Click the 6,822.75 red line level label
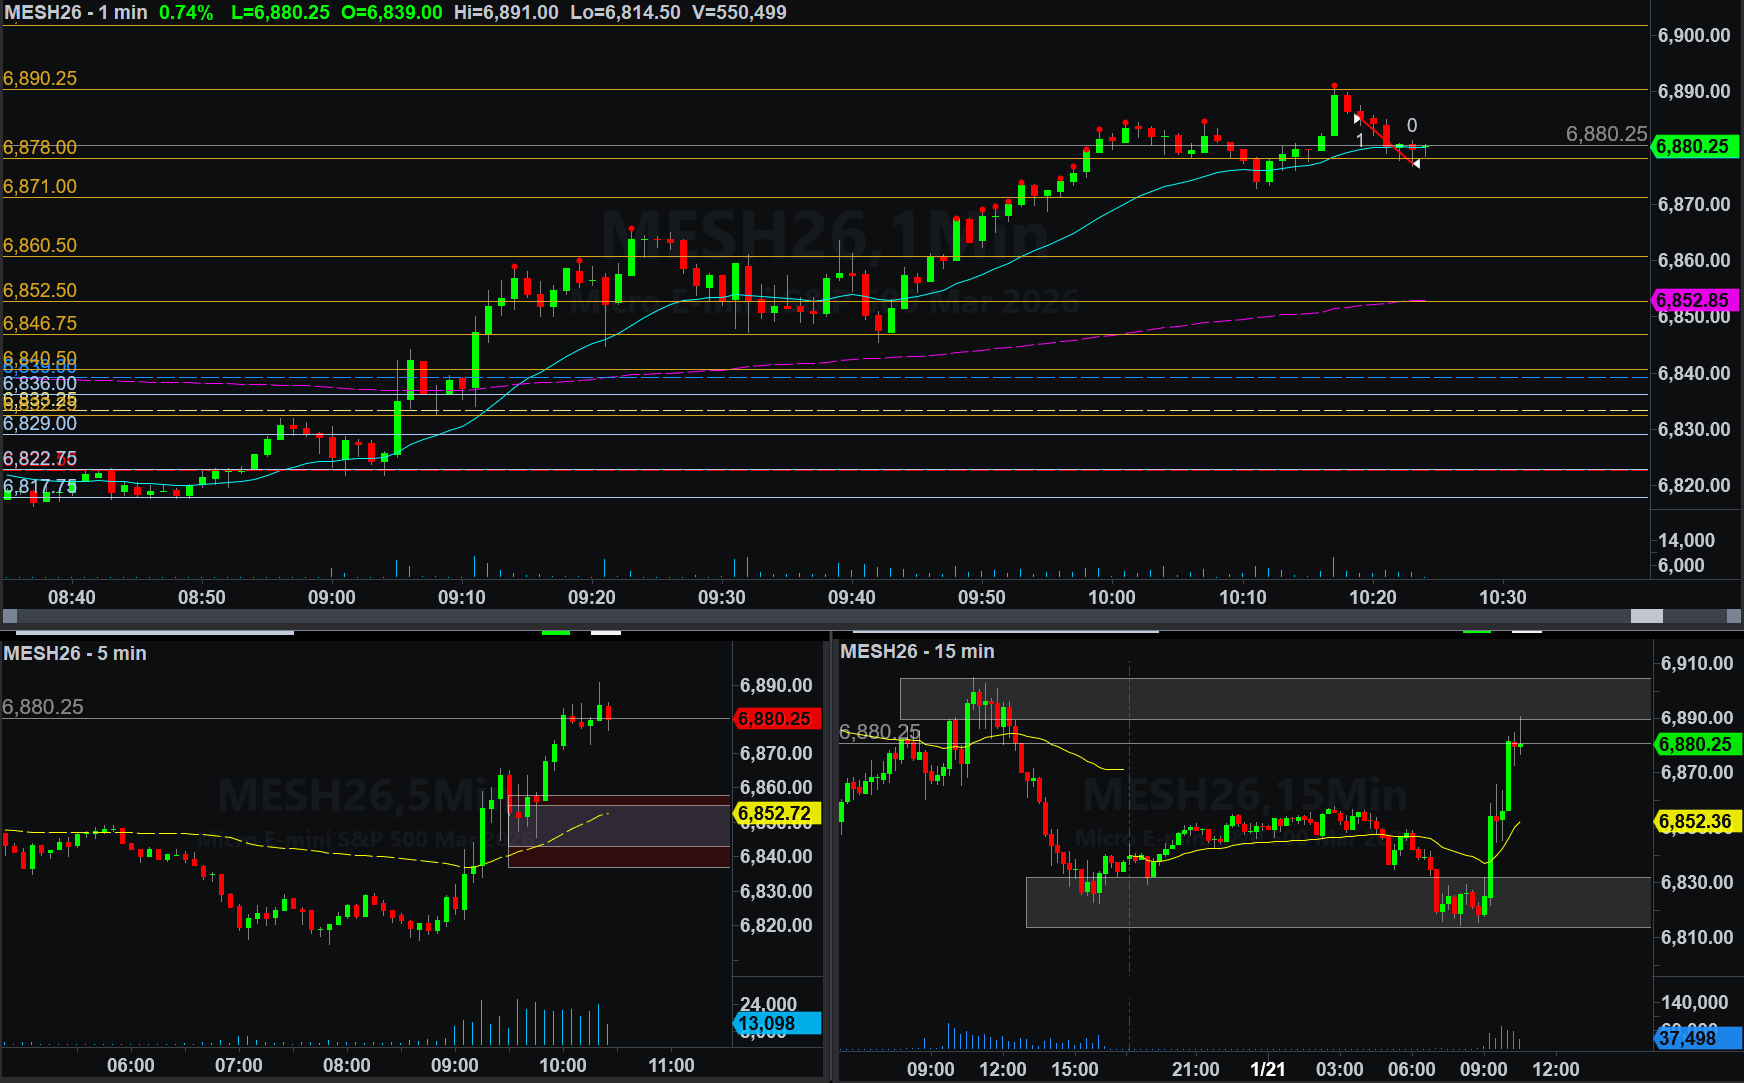The width and height of the screenshot is (1744, 1083). (40, 458)
